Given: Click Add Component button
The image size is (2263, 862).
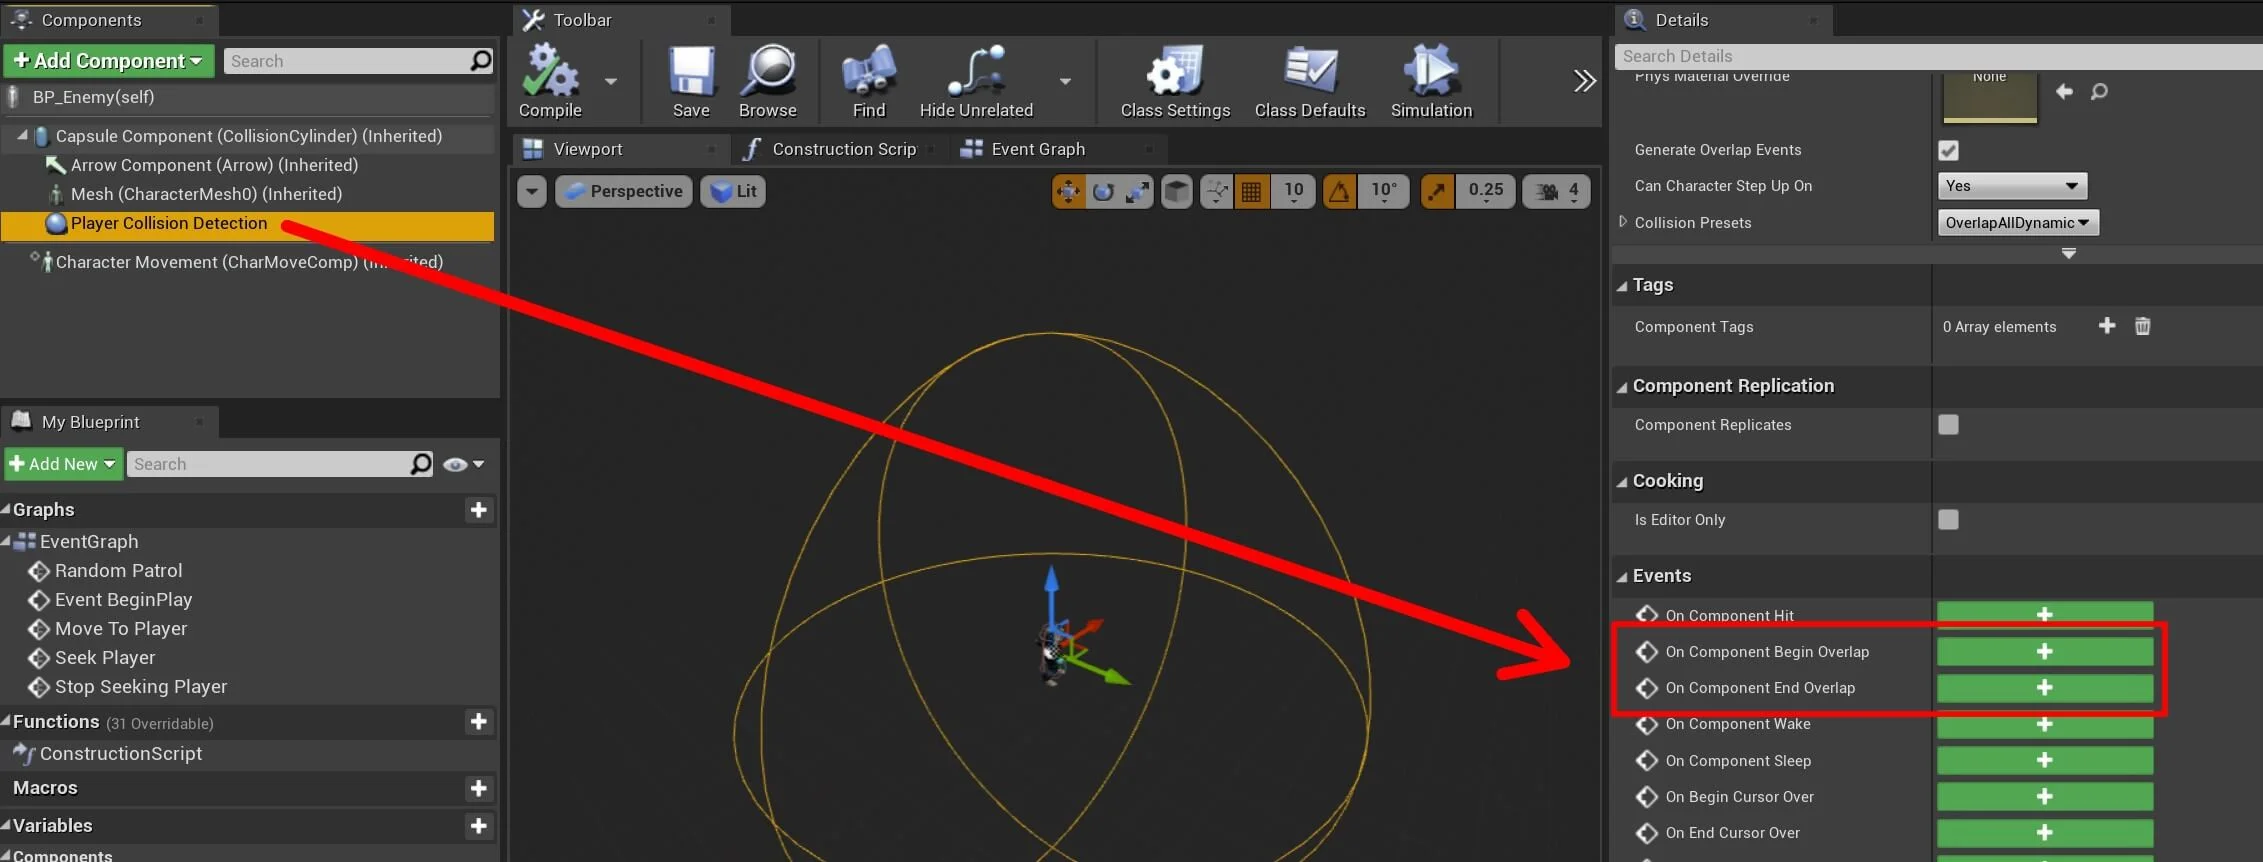Looking at the screenshot, I should click(108, 61).
